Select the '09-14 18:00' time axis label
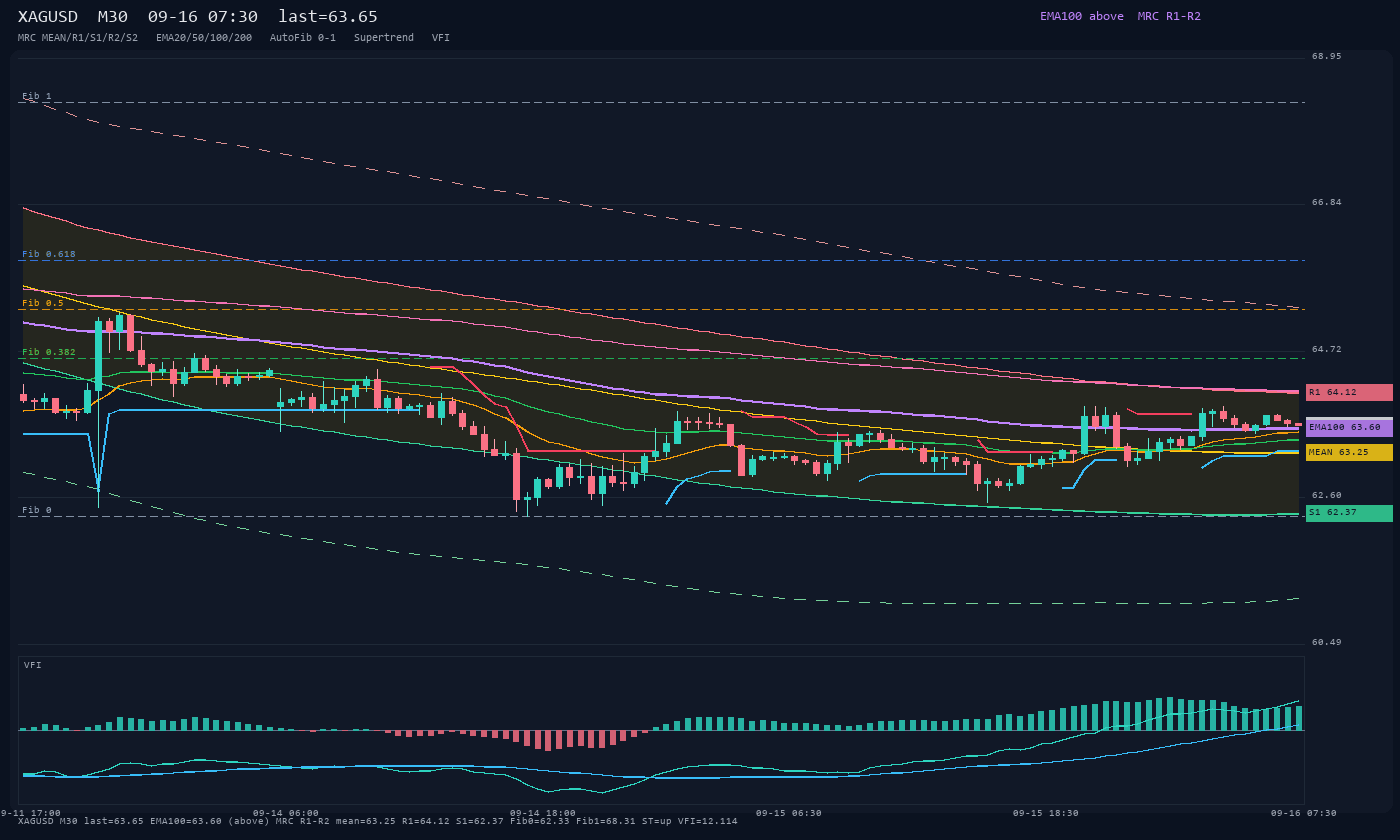 543,813
